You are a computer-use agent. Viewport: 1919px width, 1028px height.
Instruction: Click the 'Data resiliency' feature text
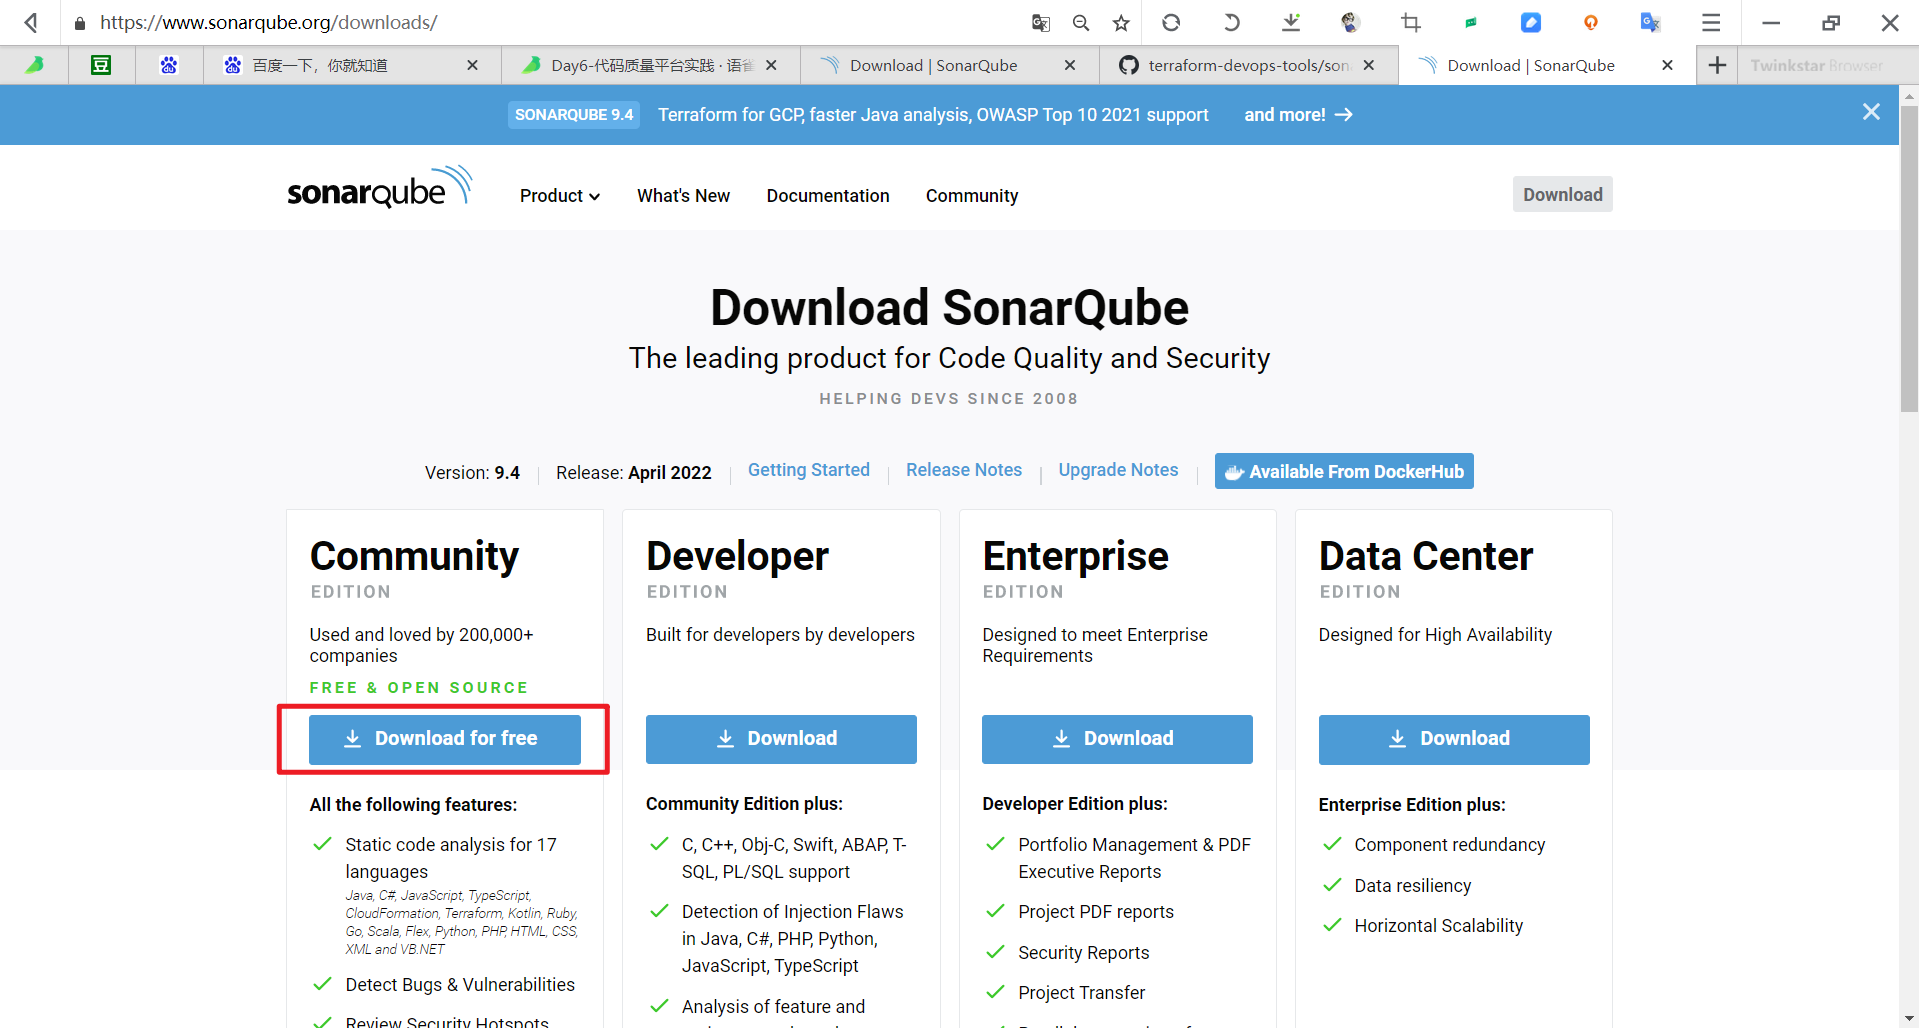click(1412, 886)
